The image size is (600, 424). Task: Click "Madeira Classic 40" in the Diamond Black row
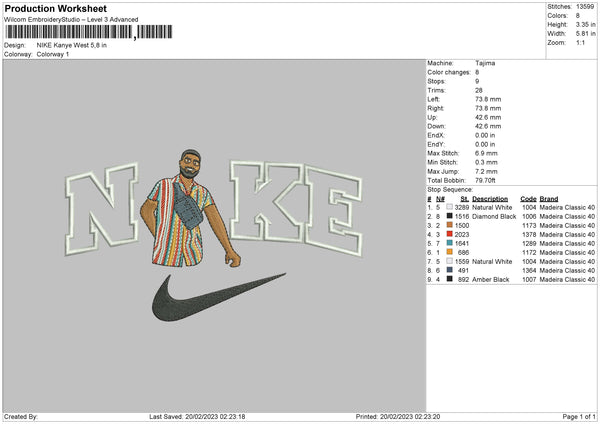point(567,216)
